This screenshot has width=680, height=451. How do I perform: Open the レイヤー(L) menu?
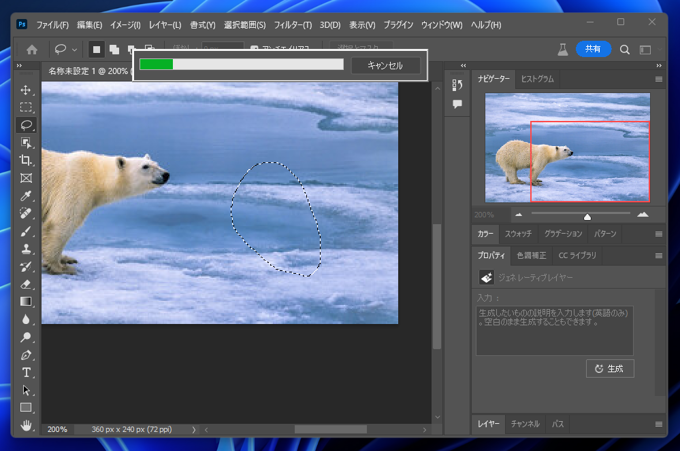point(165,25)
